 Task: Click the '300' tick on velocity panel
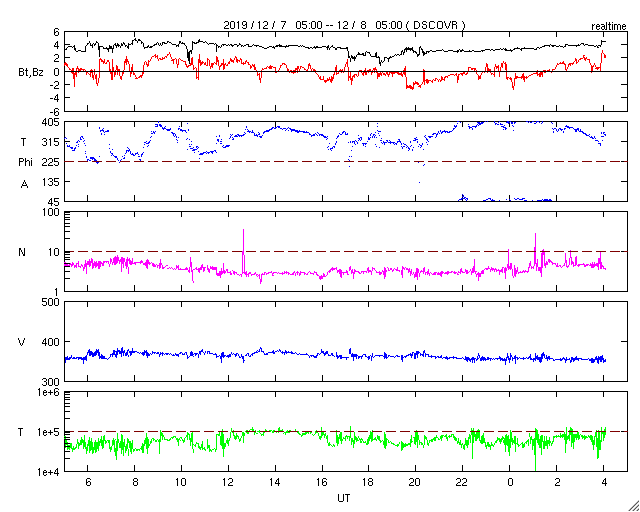point(51,382)
